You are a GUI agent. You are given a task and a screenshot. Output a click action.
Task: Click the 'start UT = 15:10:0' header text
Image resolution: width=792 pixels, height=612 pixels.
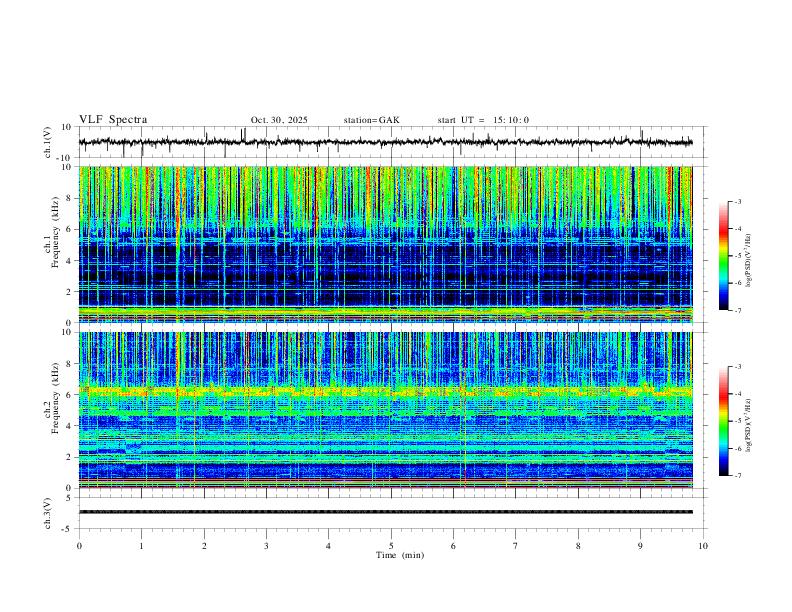pos(483,120)
